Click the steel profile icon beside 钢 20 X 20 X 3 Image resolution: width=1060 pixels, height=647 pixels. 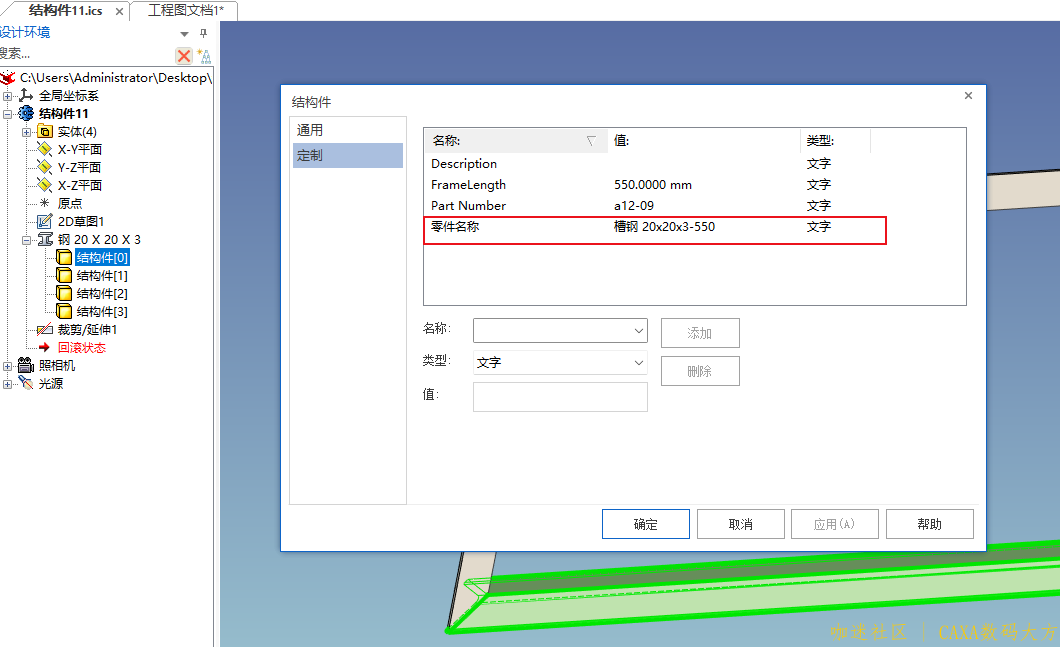click(45, 239)
